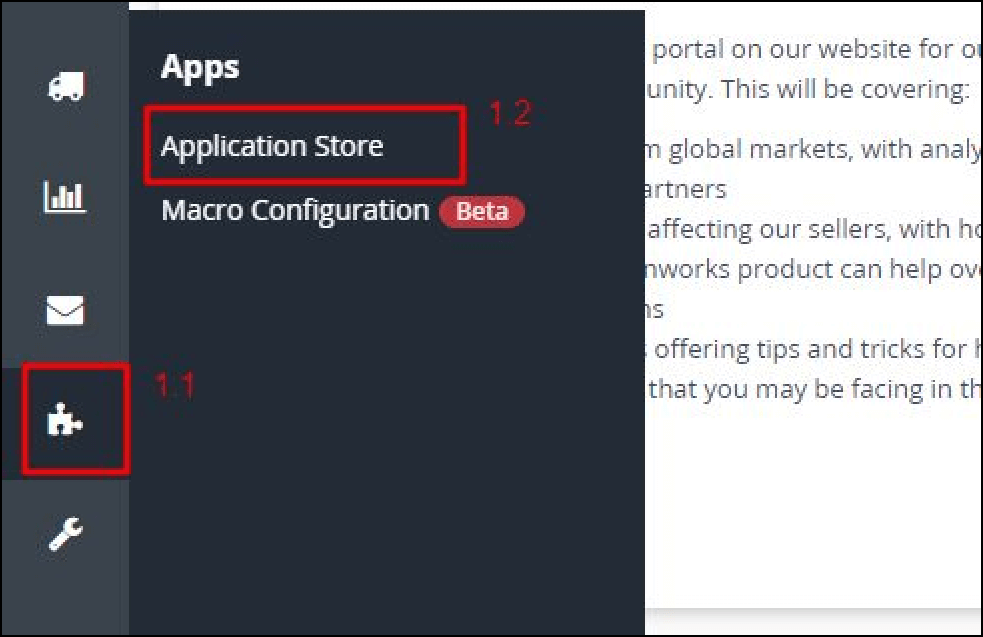The height and width of the screenshot is (637, 983).
Task: Click the red Beta badge
Action: click(x=482, y=212)
